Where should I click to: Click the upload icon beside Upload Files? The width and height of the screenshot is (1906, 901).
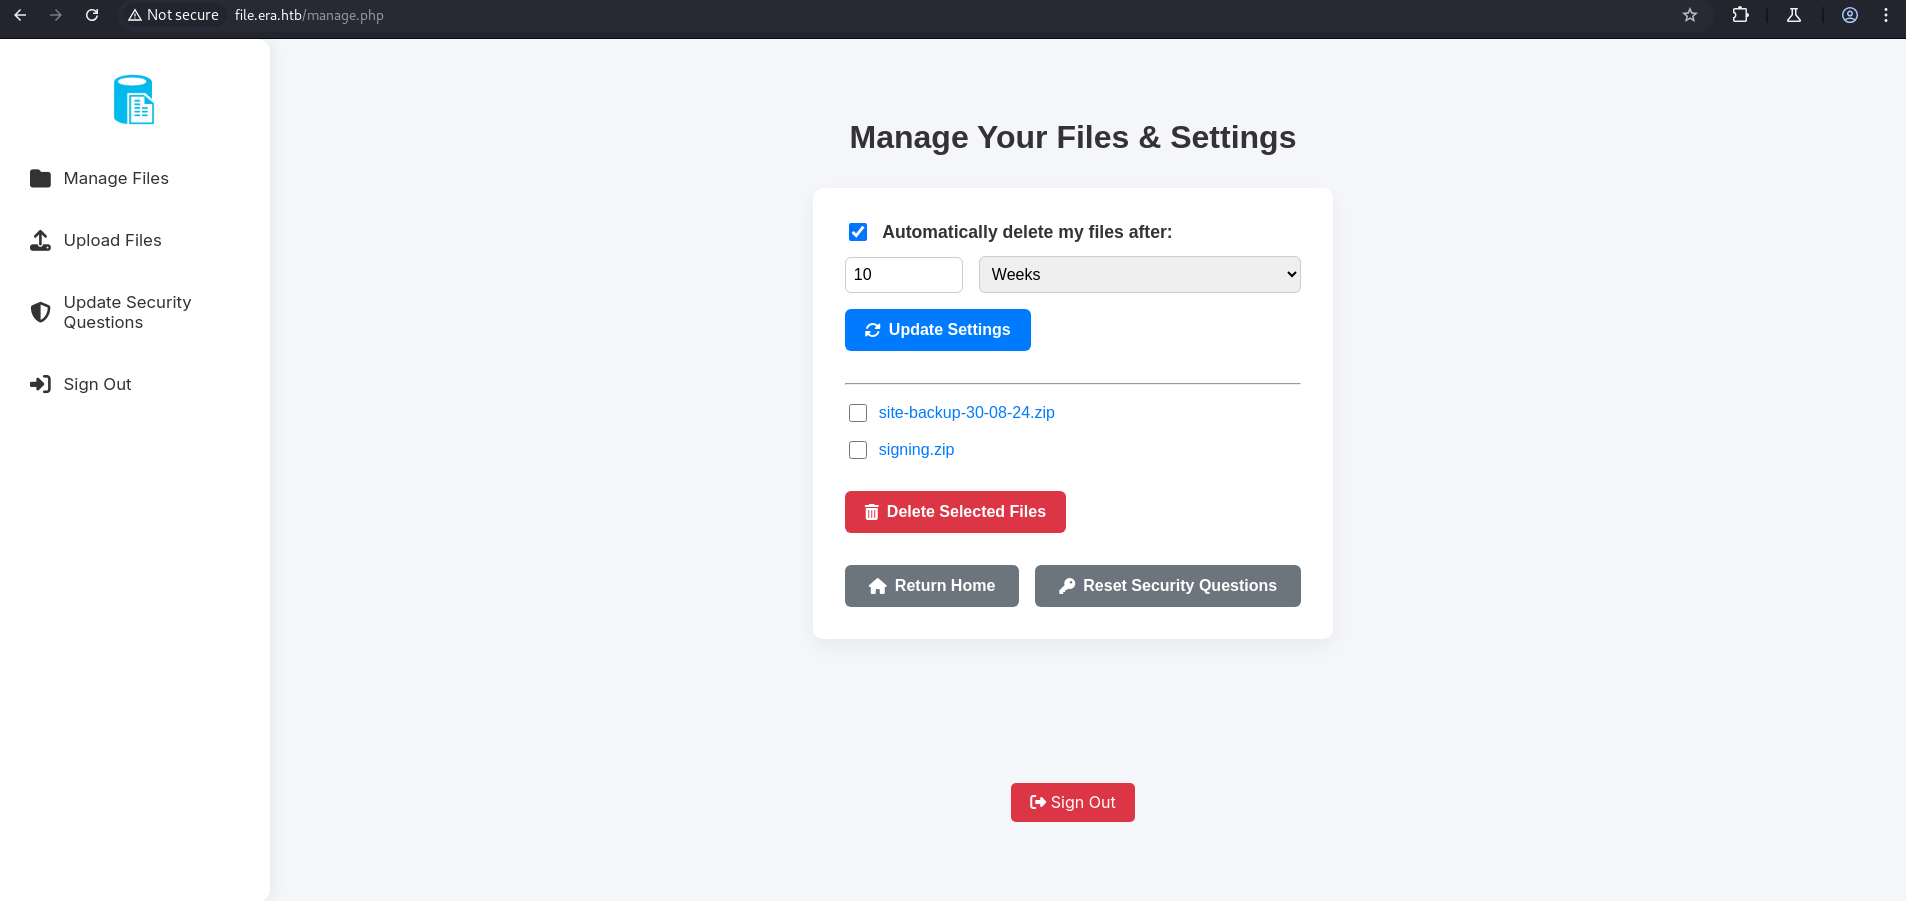pos(40,241)
